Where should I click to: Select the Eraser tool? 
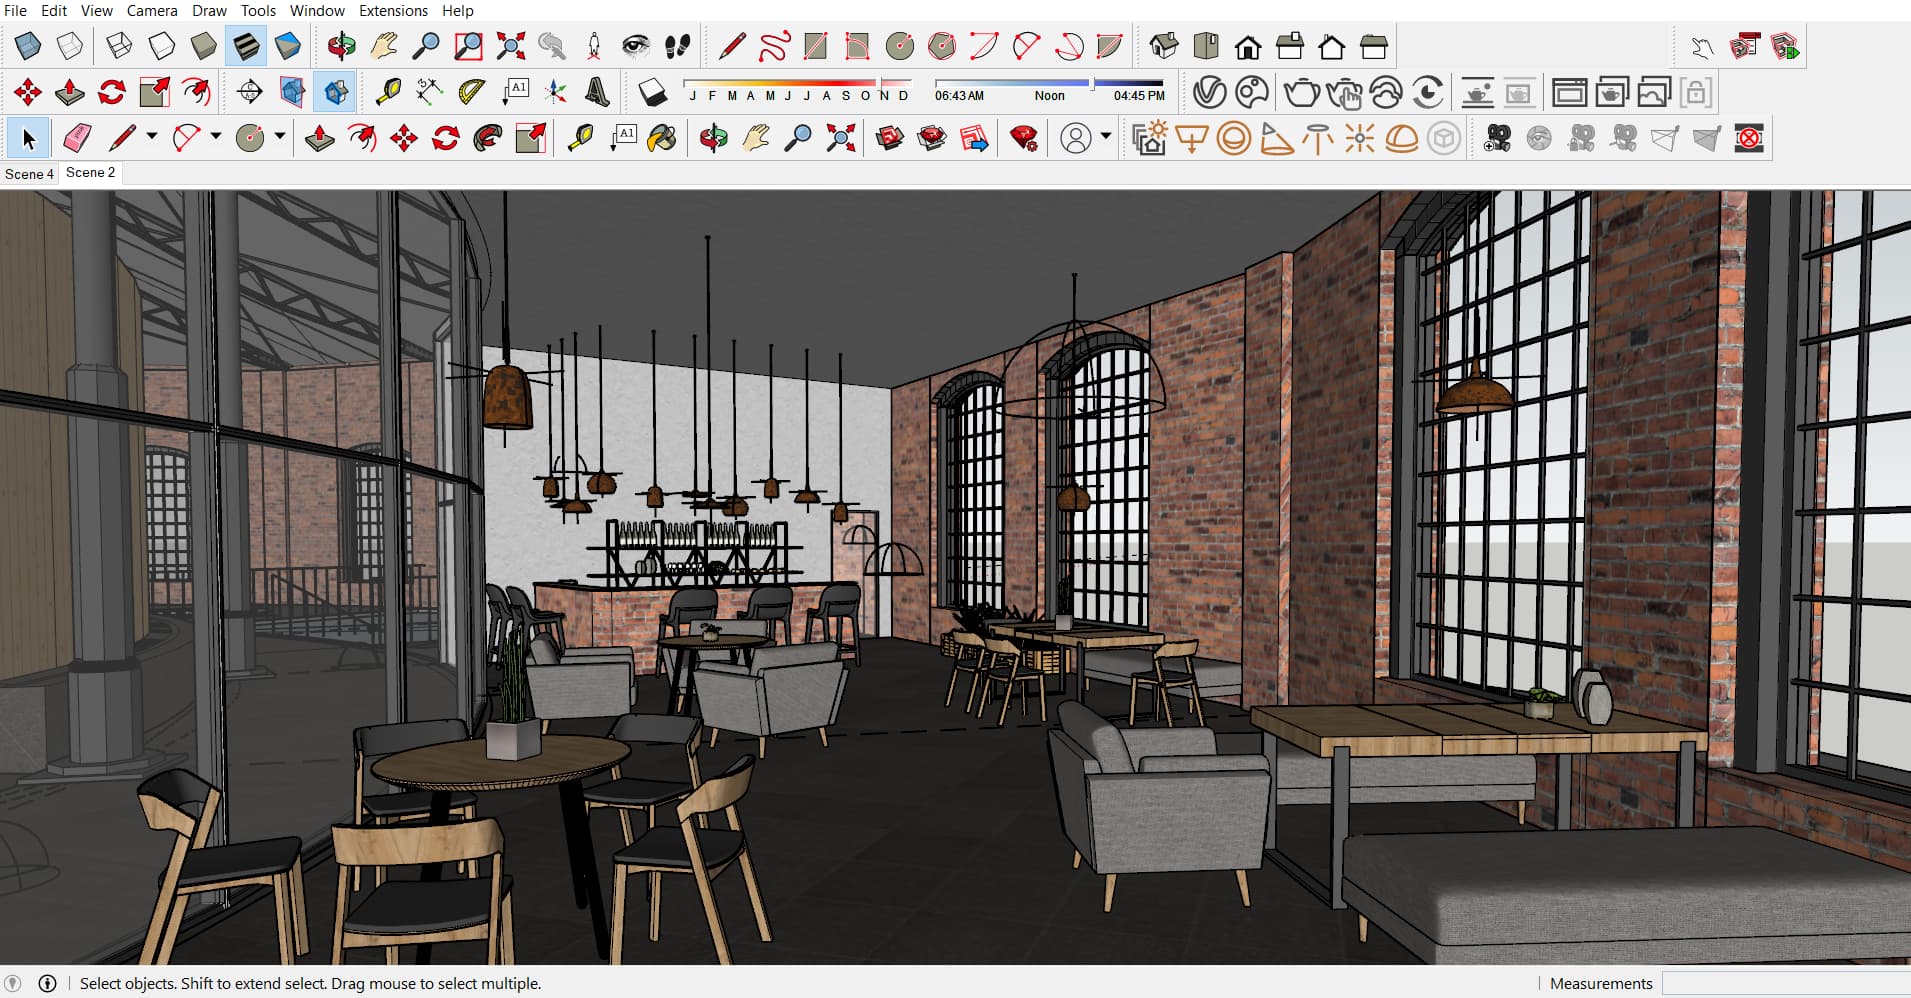(77, 138)
